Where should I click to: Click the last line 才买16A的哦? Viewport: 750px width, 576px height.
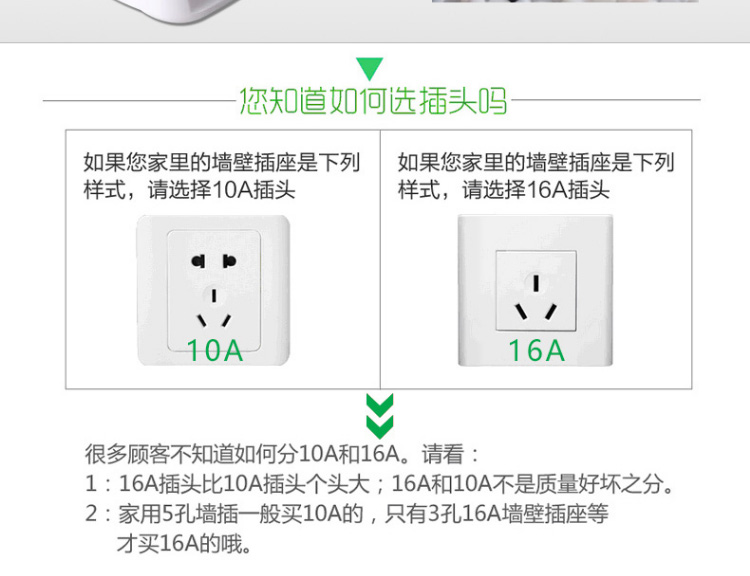click(185, 544)
